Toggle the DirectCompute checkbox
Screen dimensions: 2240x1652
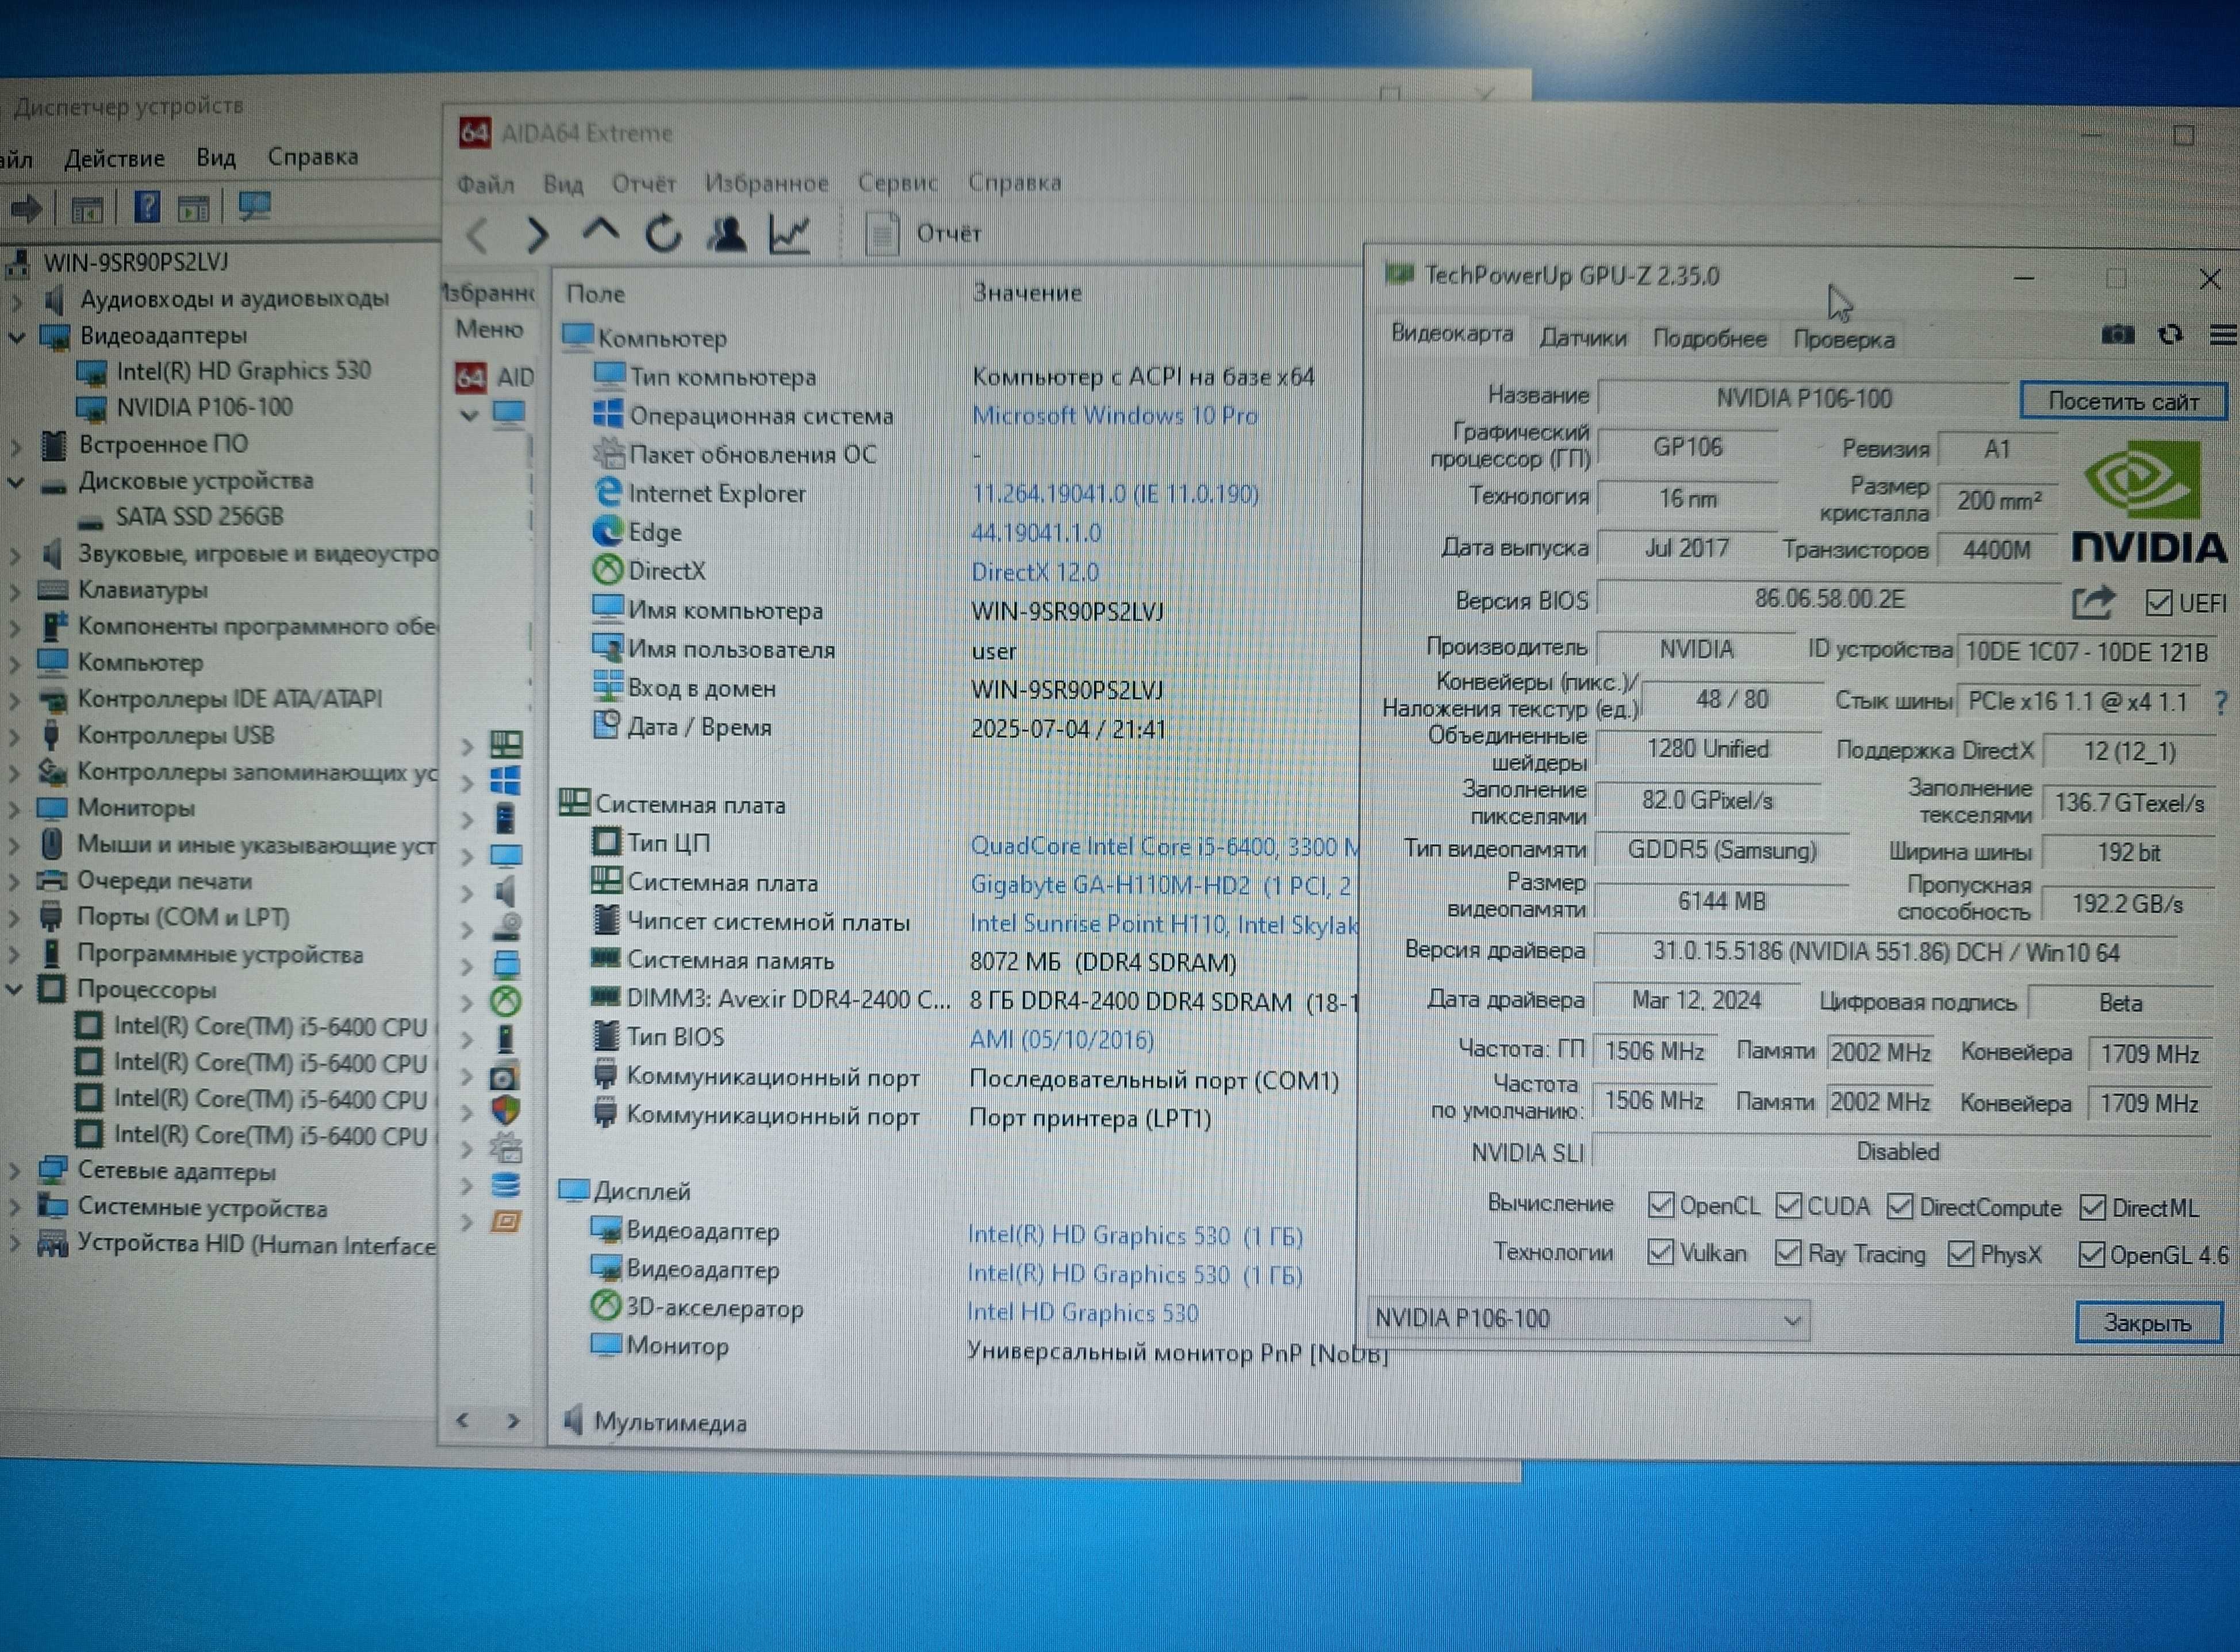pyautogui.click(x=1899, y=1207)
